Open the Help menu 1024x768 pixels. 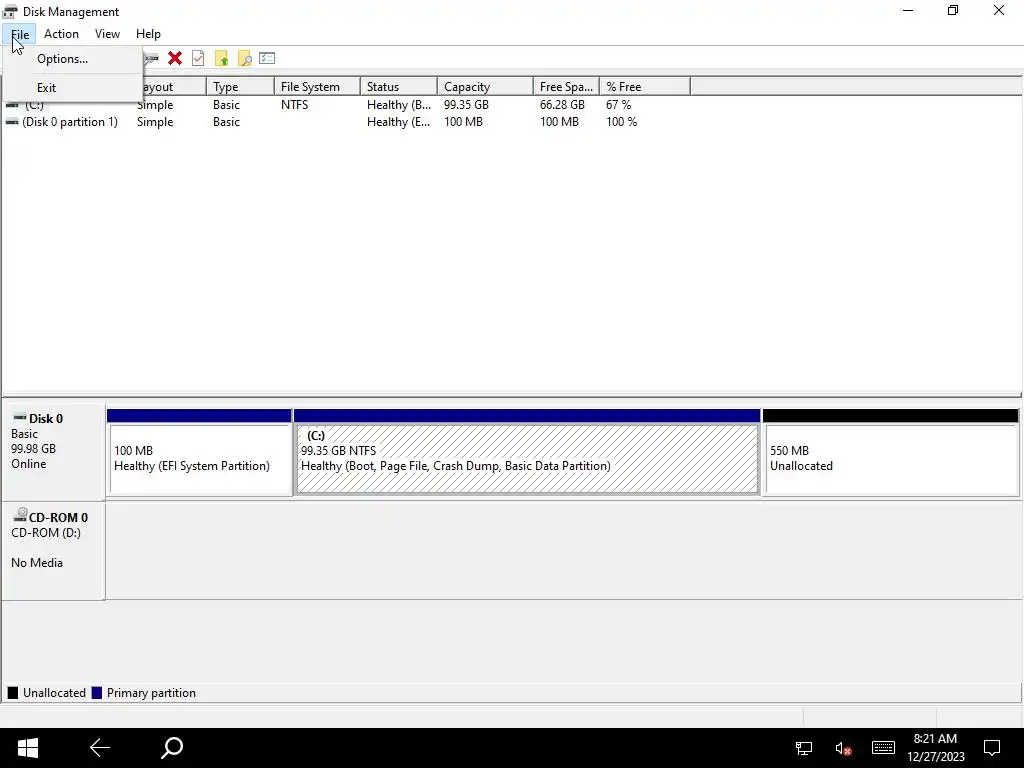click(x=148, y=34)
